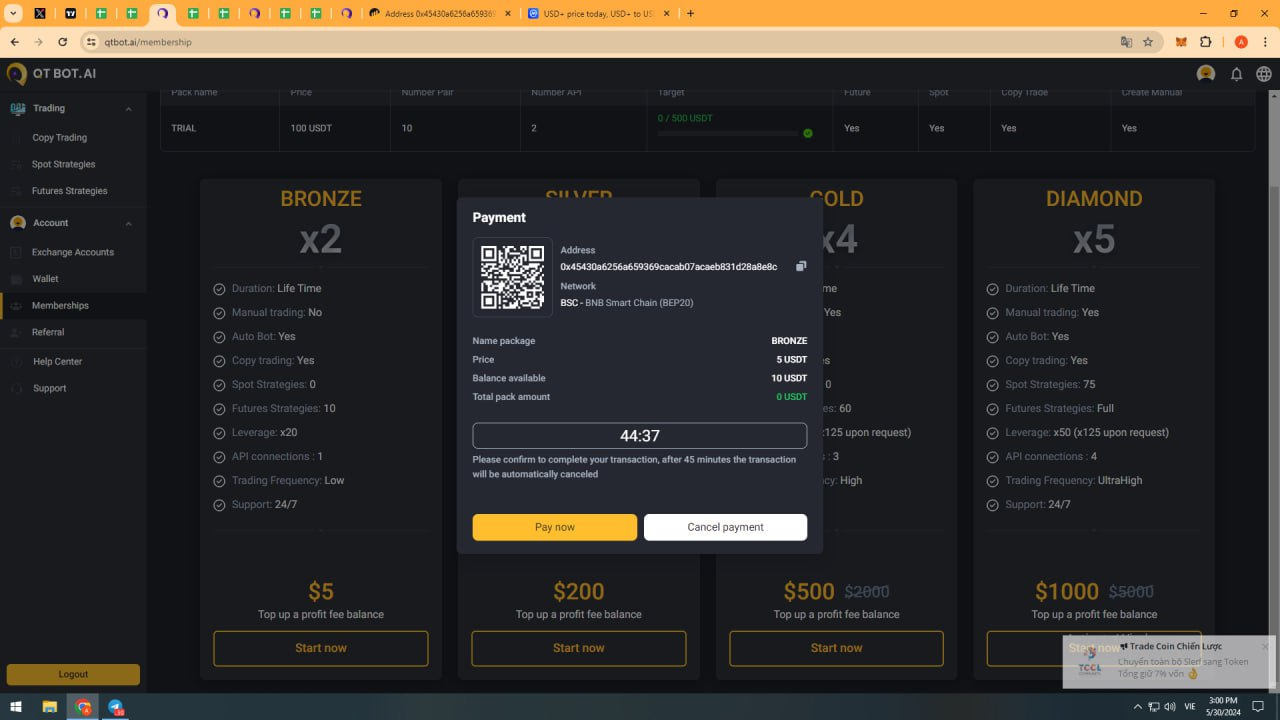Viewport: 1280px width, 720px height.
Task: Click the BRONZE card title
Action: [x=321, y=199]
